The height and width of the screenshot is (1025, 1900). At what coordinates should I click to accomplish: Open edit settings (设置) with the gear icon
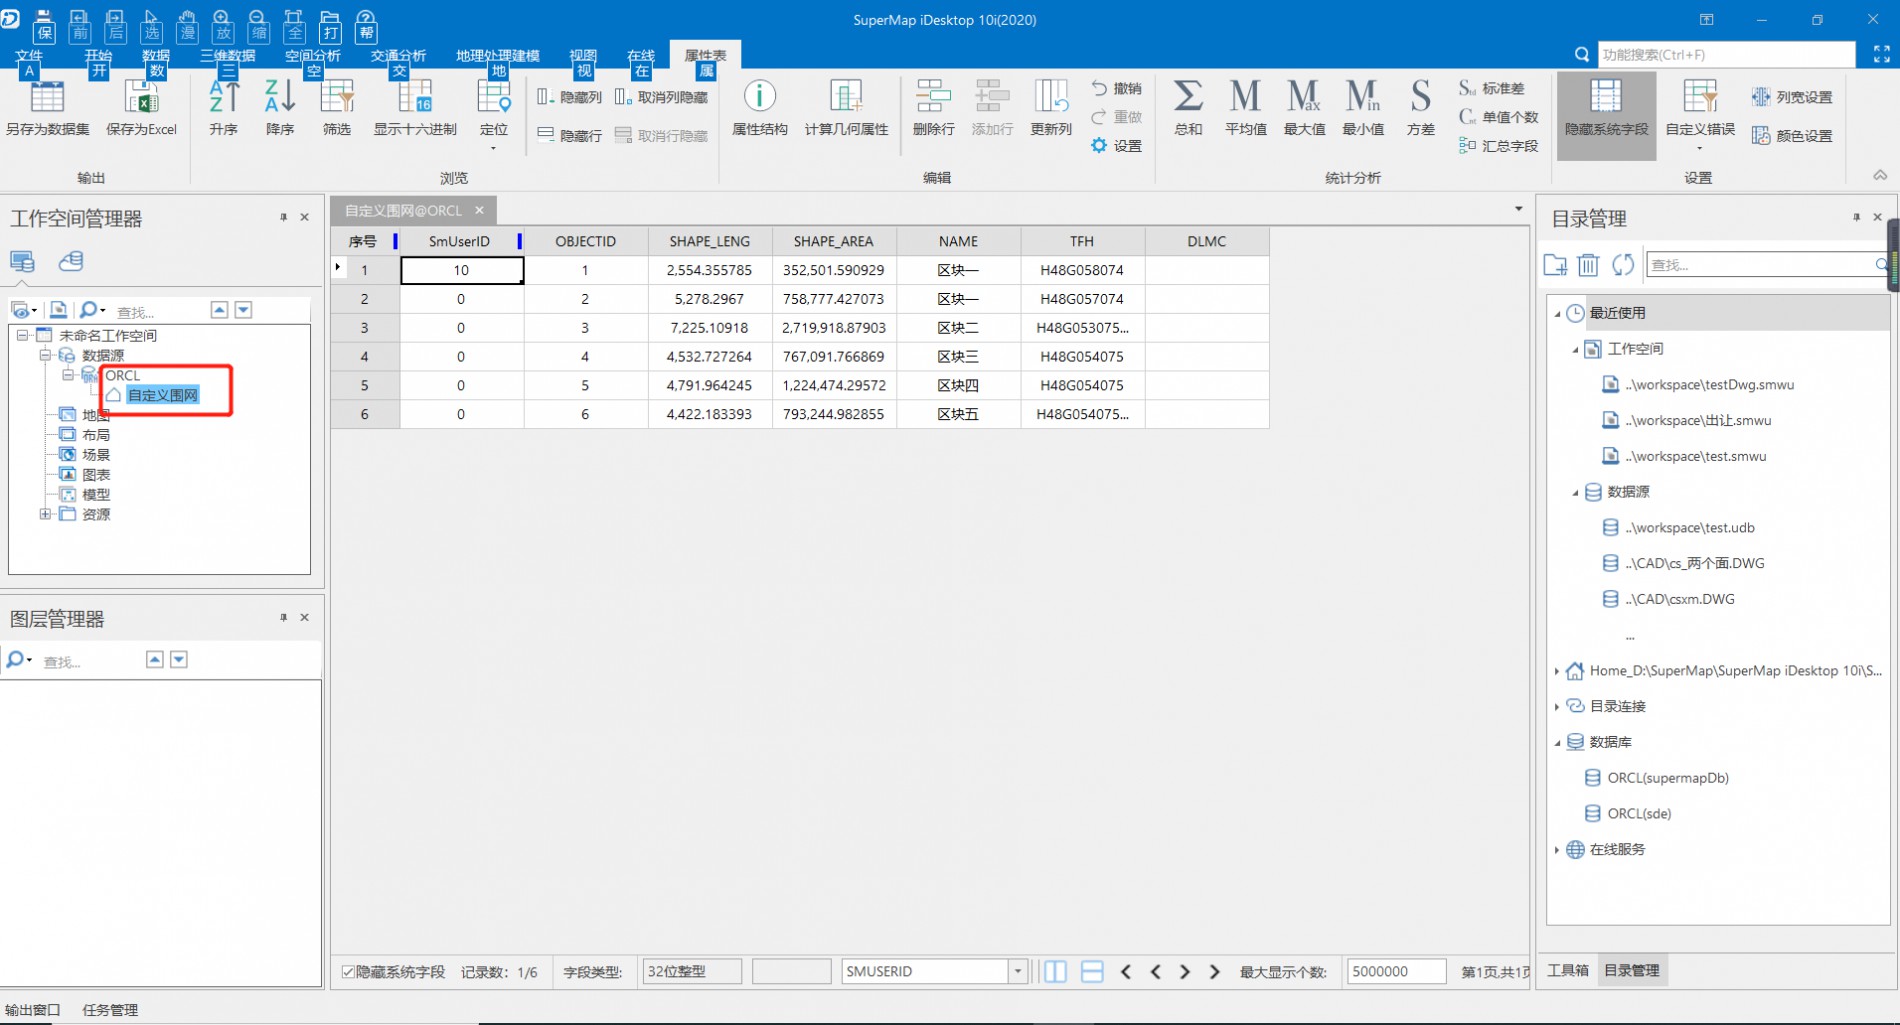coord(1117,146)
